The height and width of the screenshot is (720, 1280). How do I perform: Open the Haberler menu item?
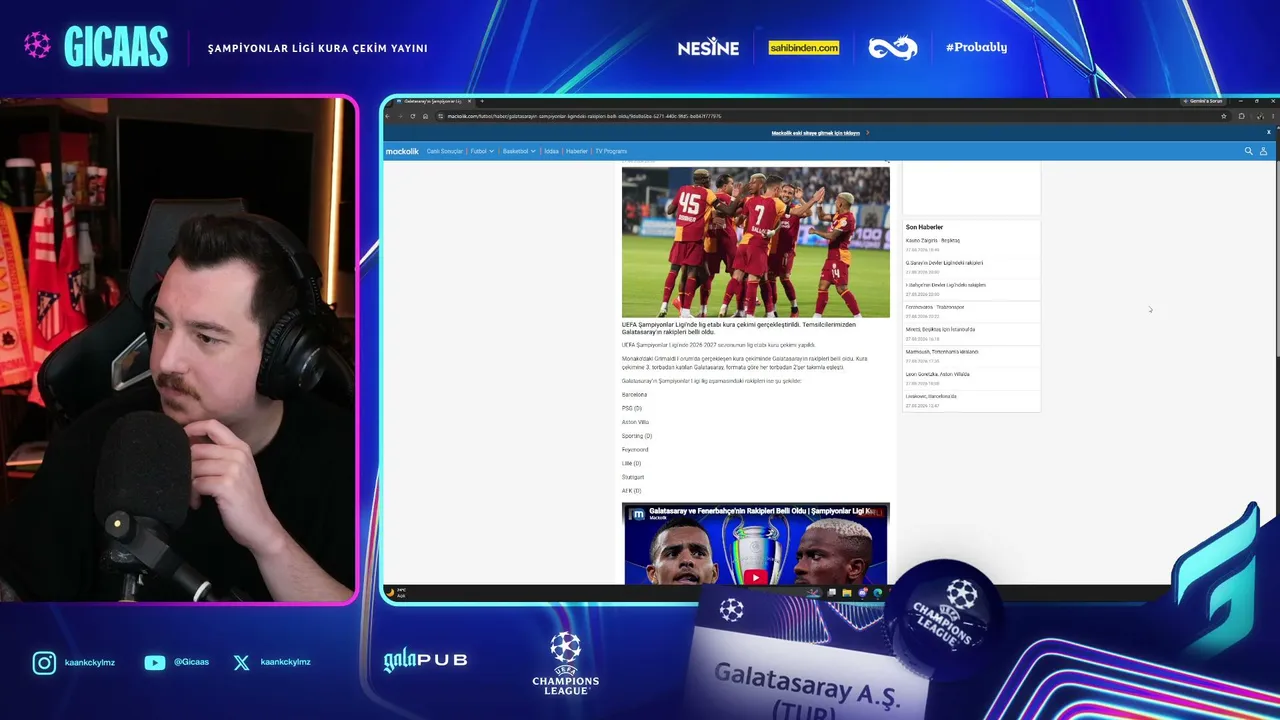click(x=577, y=151)
